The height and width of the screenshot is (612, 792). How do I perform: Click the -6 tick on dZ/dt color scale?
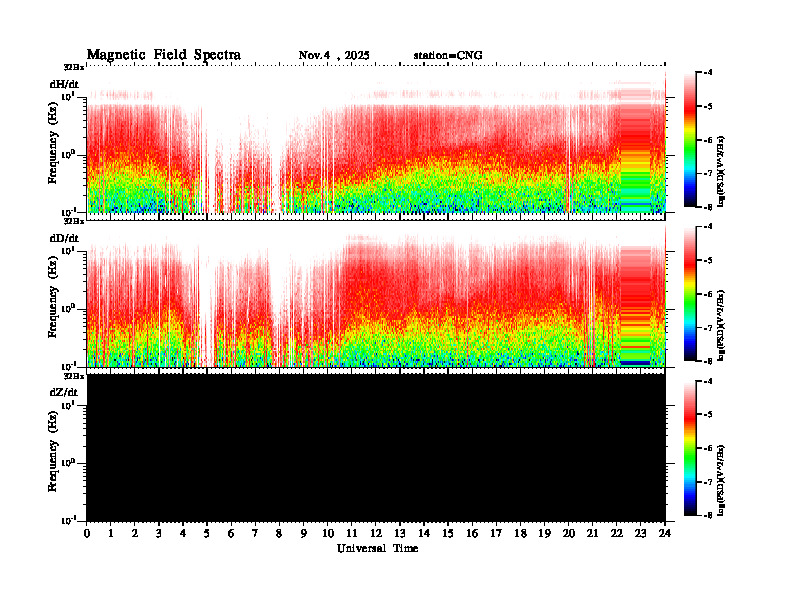tap(709, 448)
